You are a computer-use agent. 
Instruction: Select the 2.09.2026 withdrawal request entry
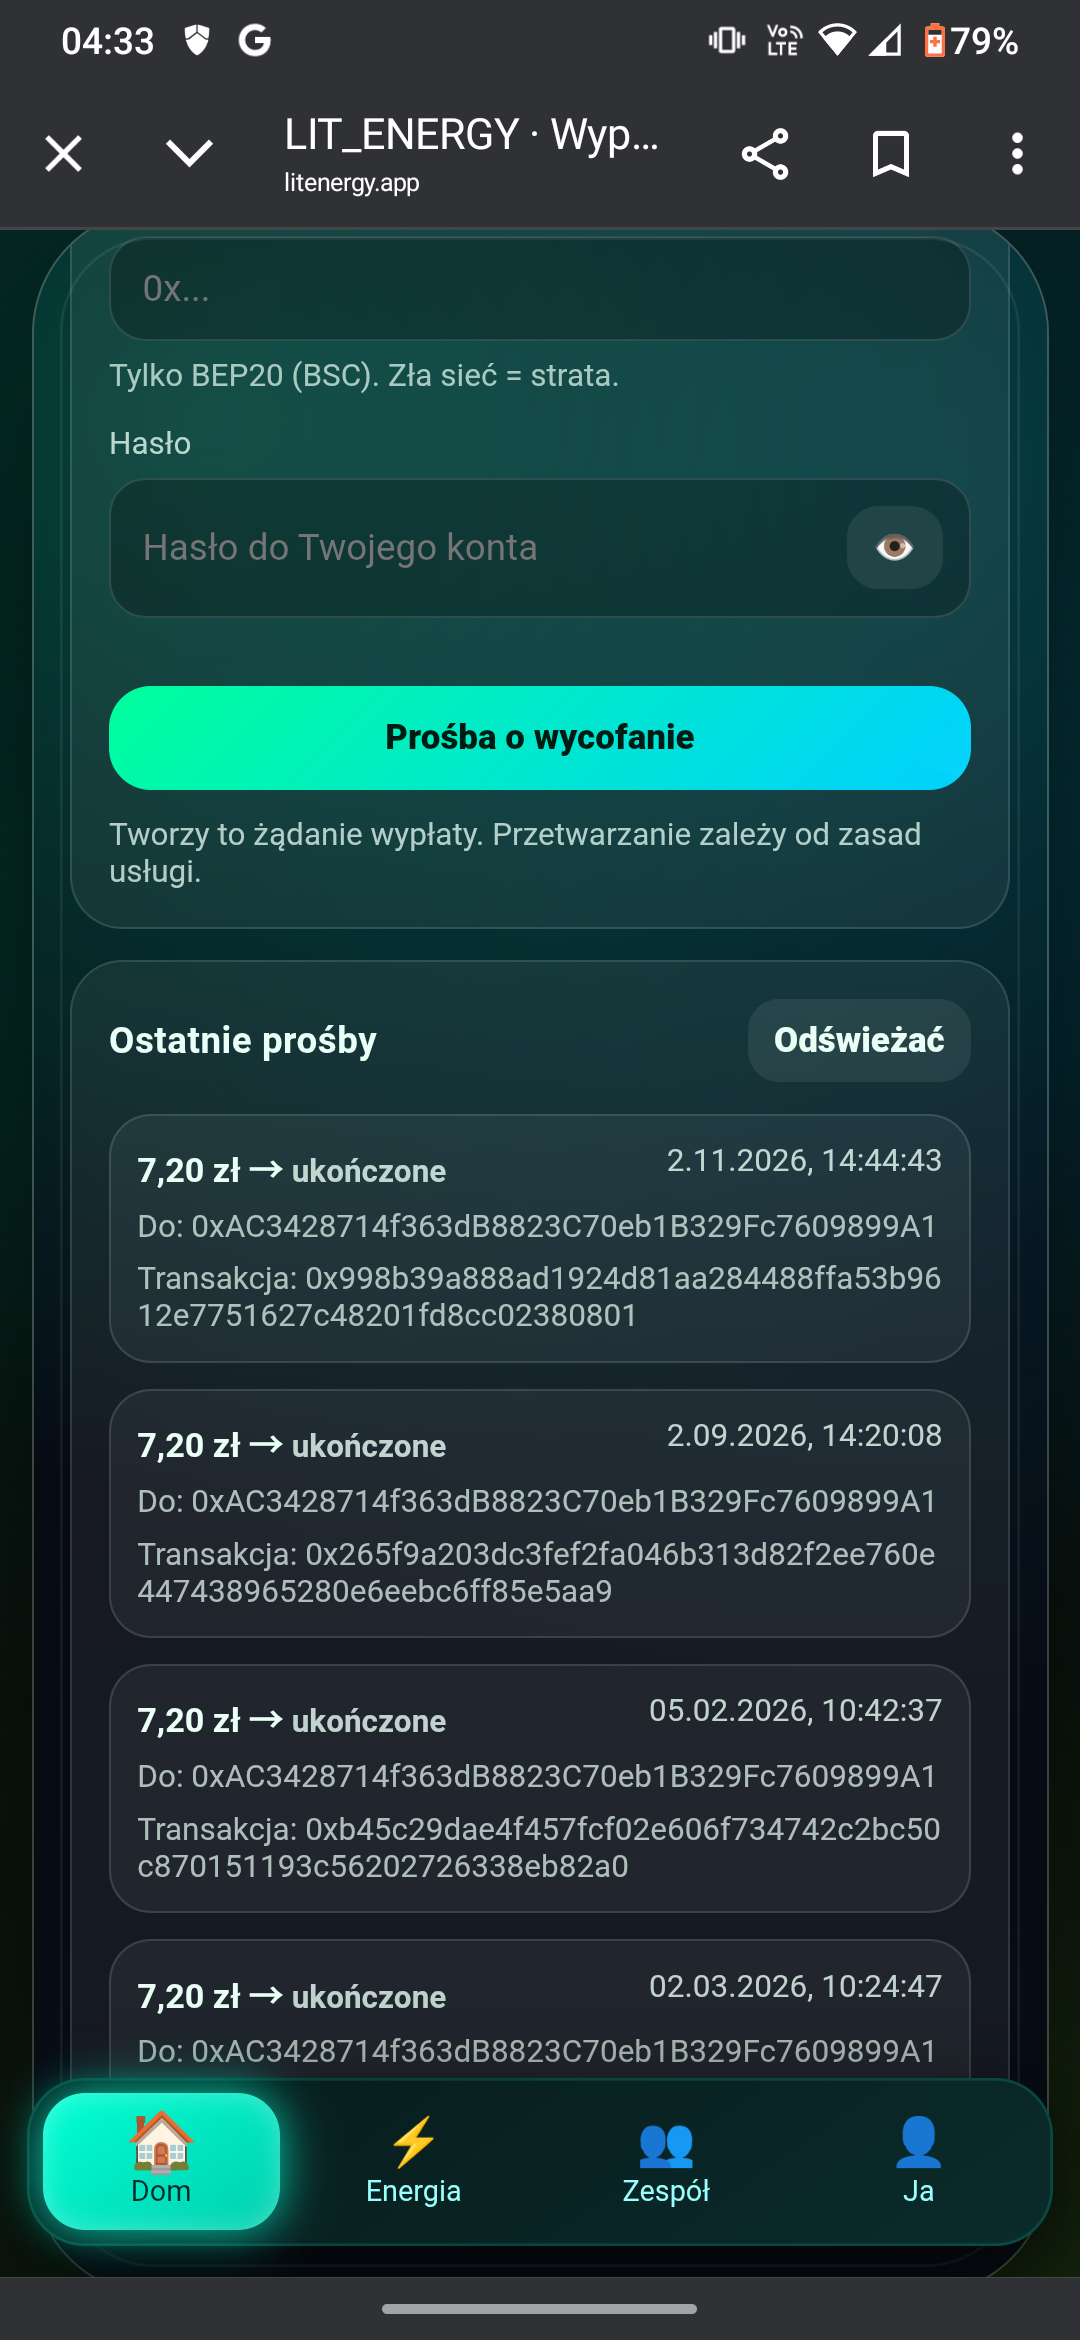coord(540,1512)
